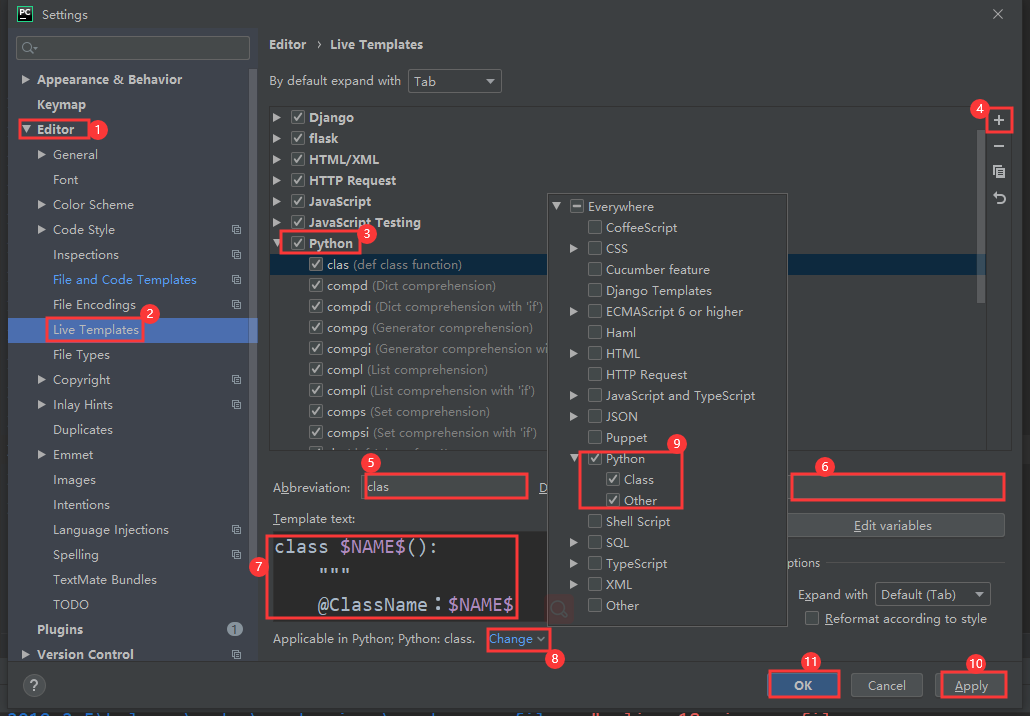The height and width of the screenshot is (716, 1030).
Task: Click OK to confirm settings
Action: click(x=803, y=685)
